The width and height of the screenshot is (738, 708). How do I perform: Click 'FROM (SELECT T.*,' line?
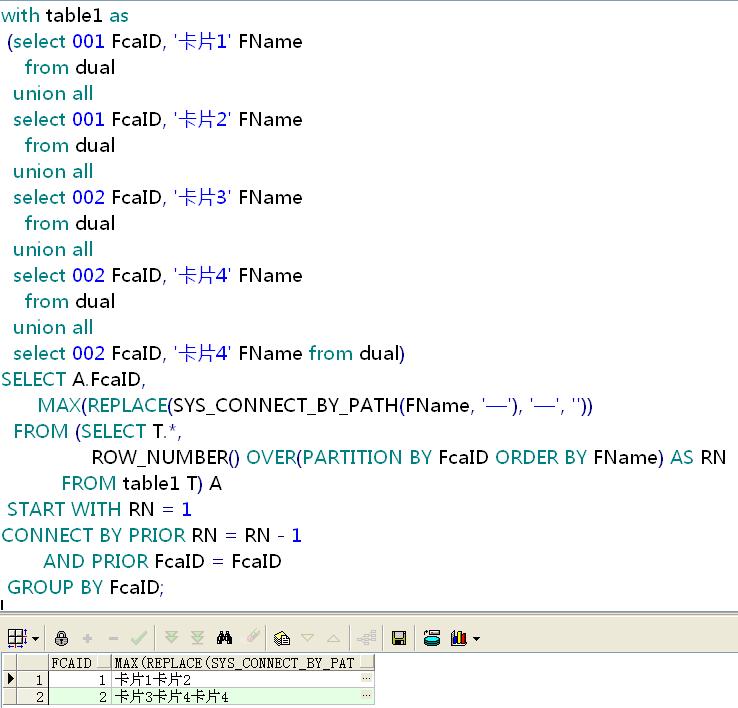97,431
